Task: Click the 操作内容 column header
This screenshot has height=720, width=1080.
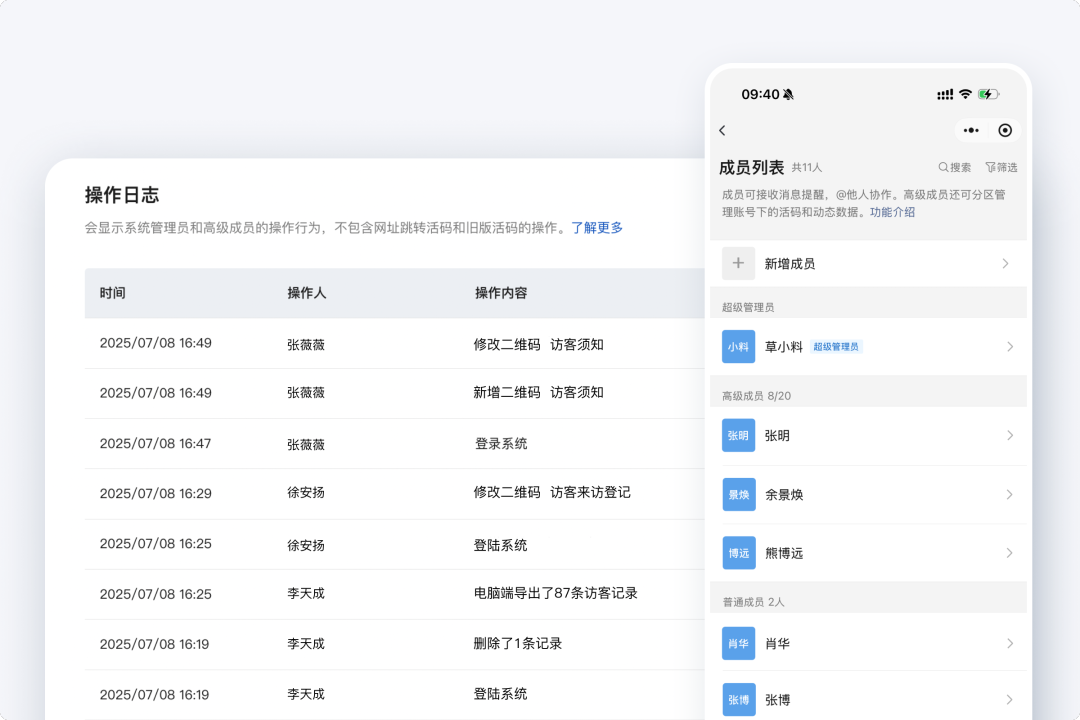Action: pos(501,293)
